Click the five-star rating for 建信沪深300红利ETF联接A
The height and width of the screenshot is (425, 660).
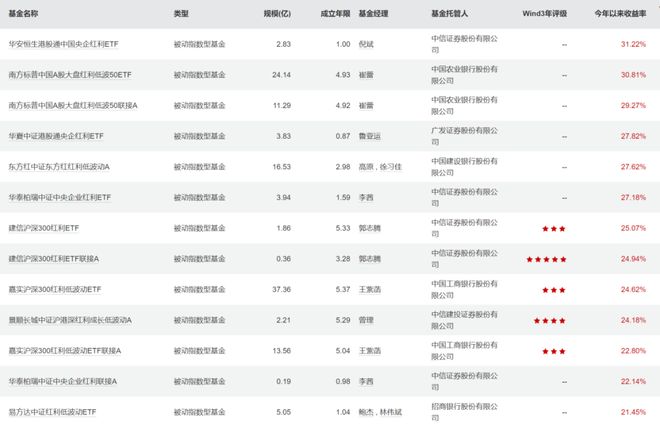(x=553, y=259)
